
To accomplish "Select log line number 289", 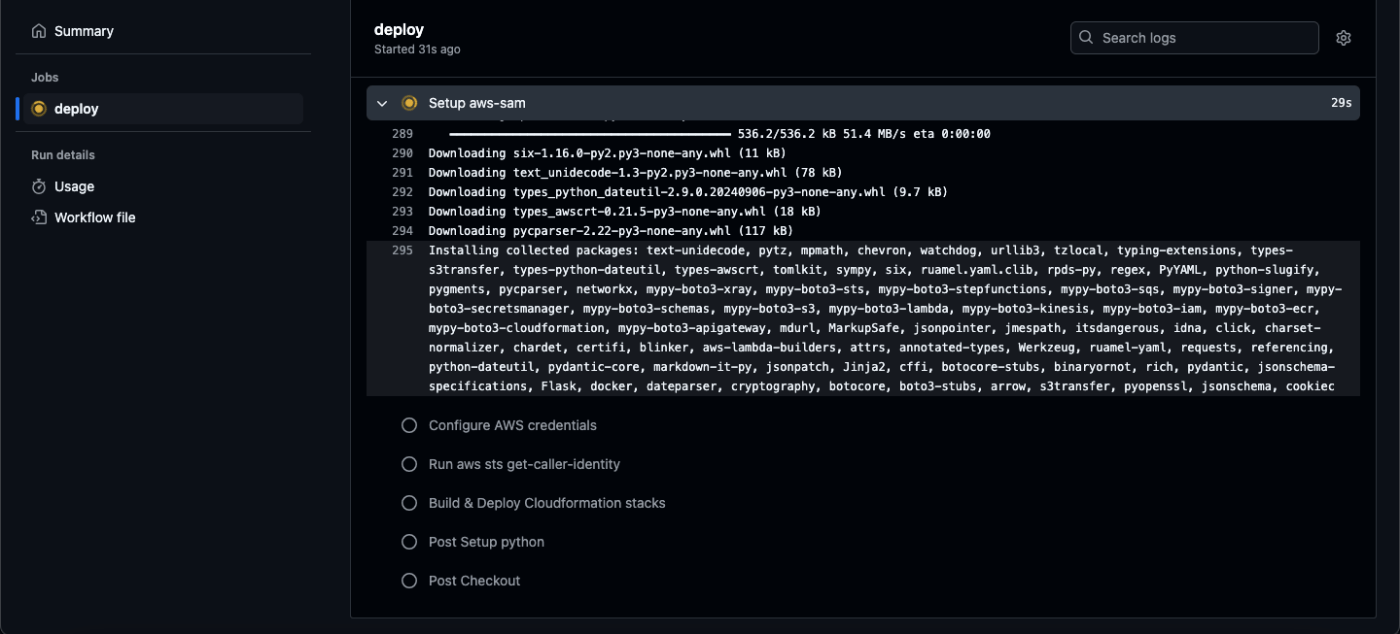I will point(402,134).
